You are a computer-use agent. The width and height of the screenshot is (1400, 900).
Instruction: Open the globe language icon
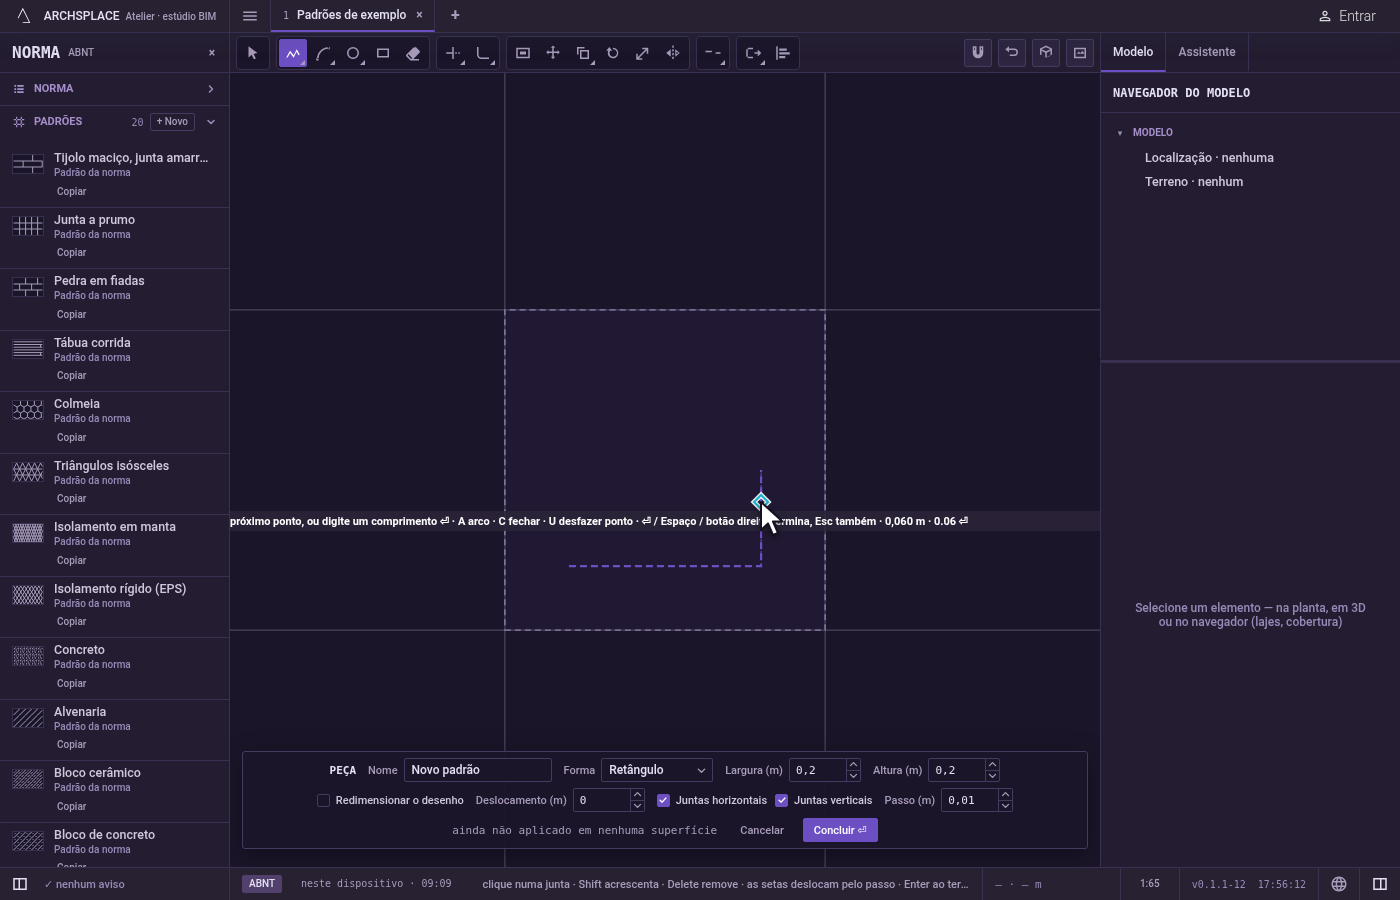click(1339, 884)
